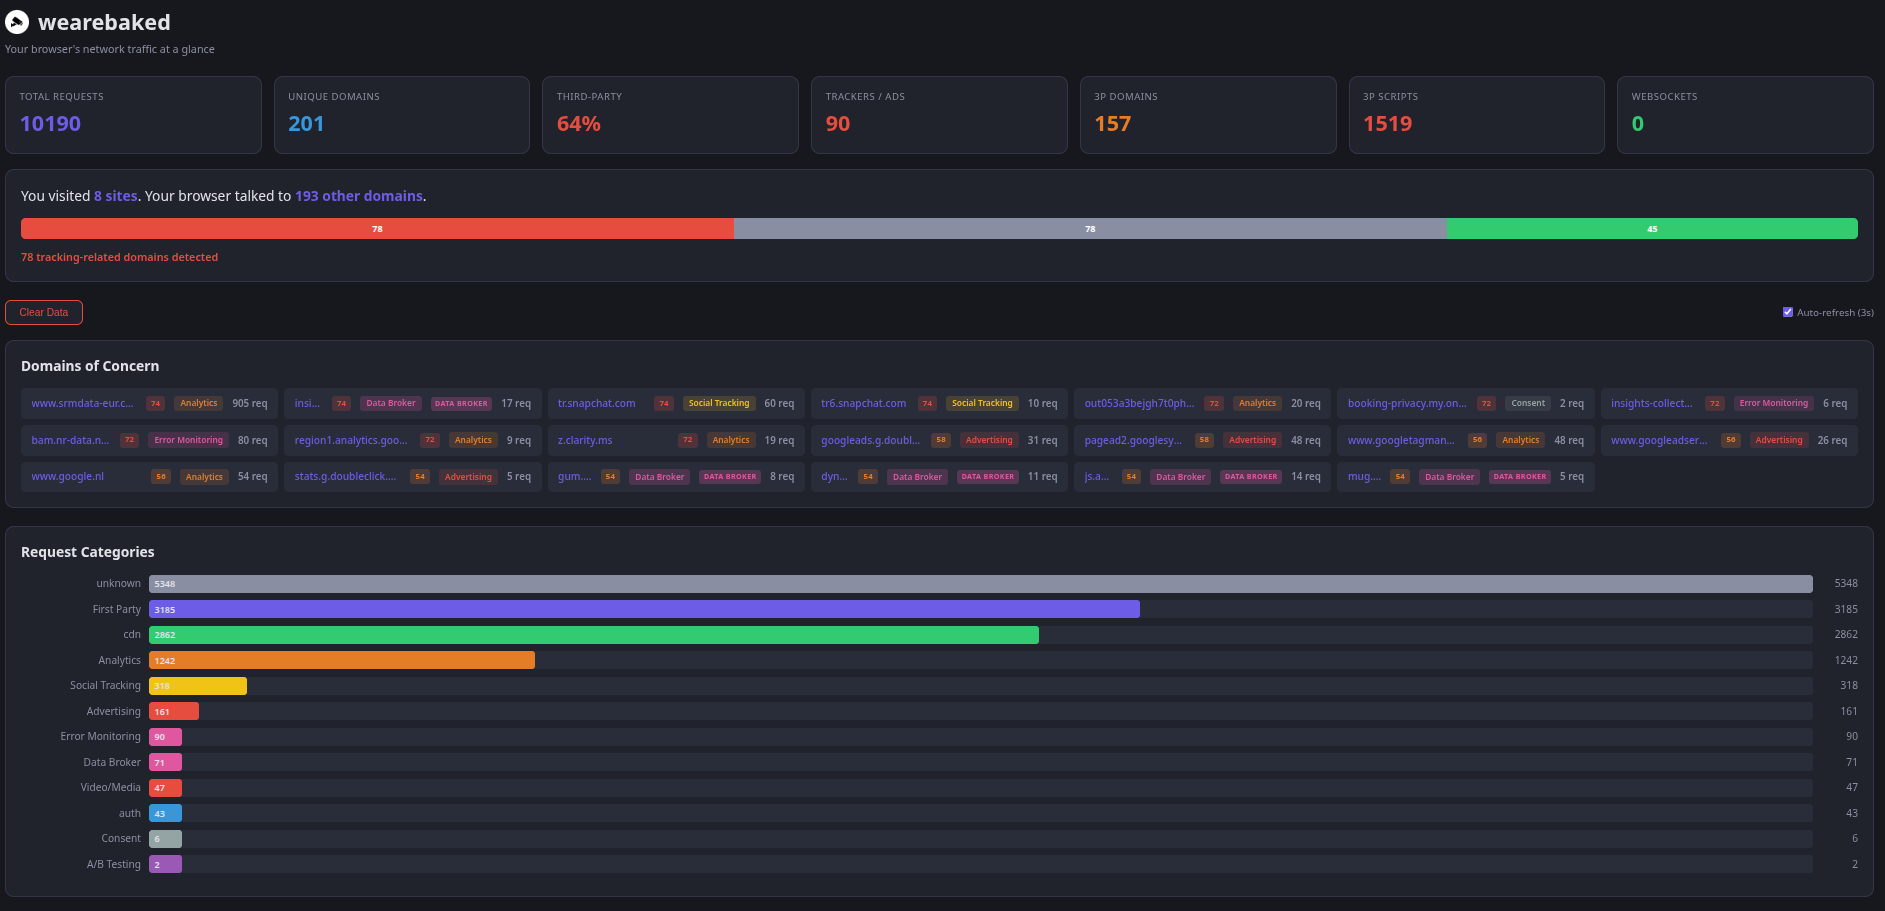This screenshot has width=1885, height=911.
Task: Open the bam.nr-data domain link
Action: (70, 440)
